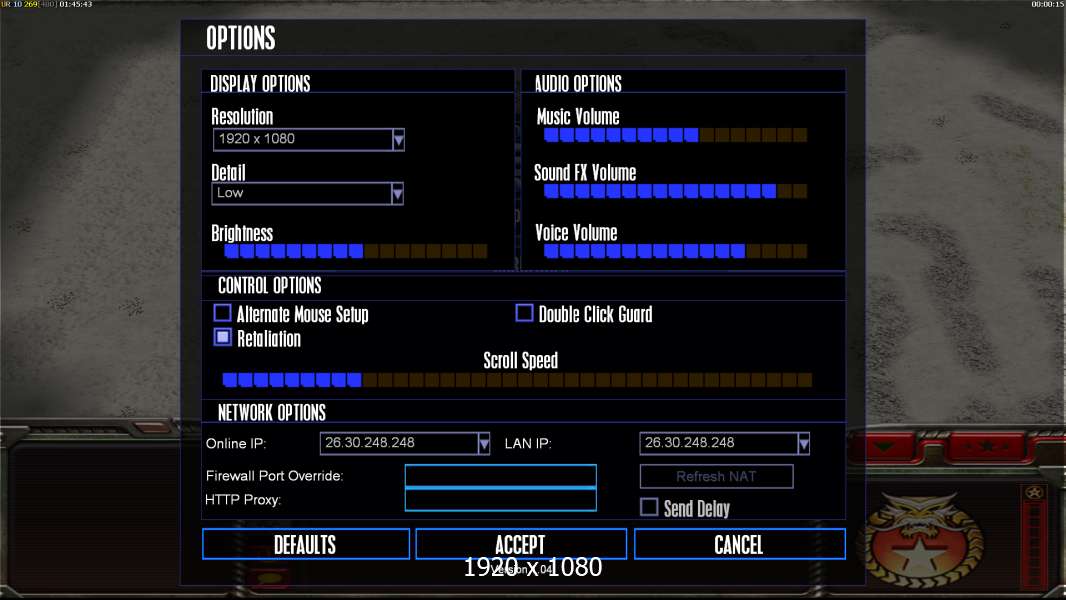This screenshot has height=600, width=1066.
Task: Uncheck the Retaliation checkbox
Action: pos(222,337)
